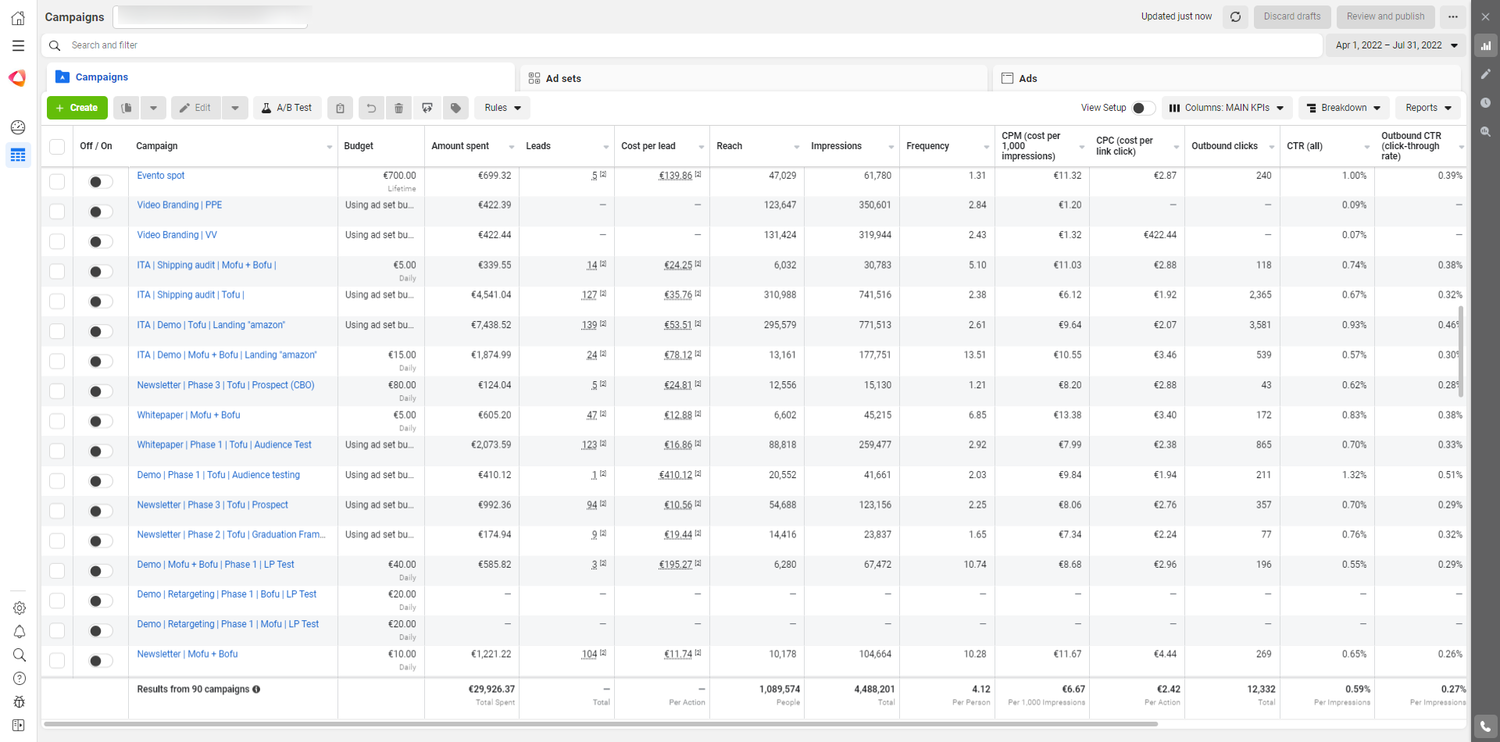The width and height of the screenshot is (1500, 742).
Task: Click the export/import icon after trash
Action: click(x=427, y=108)
